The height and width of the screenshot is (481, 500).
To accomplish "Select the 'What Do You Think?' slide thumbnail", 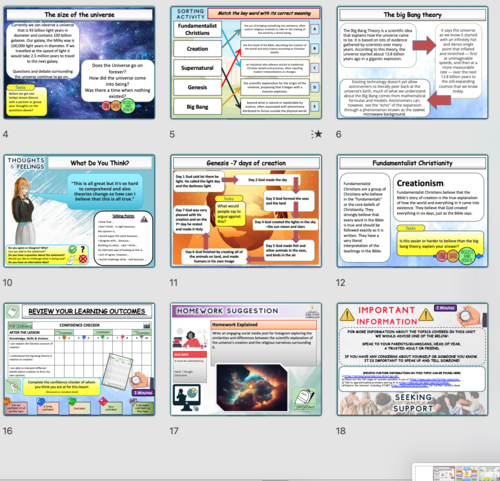I will coord(79,211).
